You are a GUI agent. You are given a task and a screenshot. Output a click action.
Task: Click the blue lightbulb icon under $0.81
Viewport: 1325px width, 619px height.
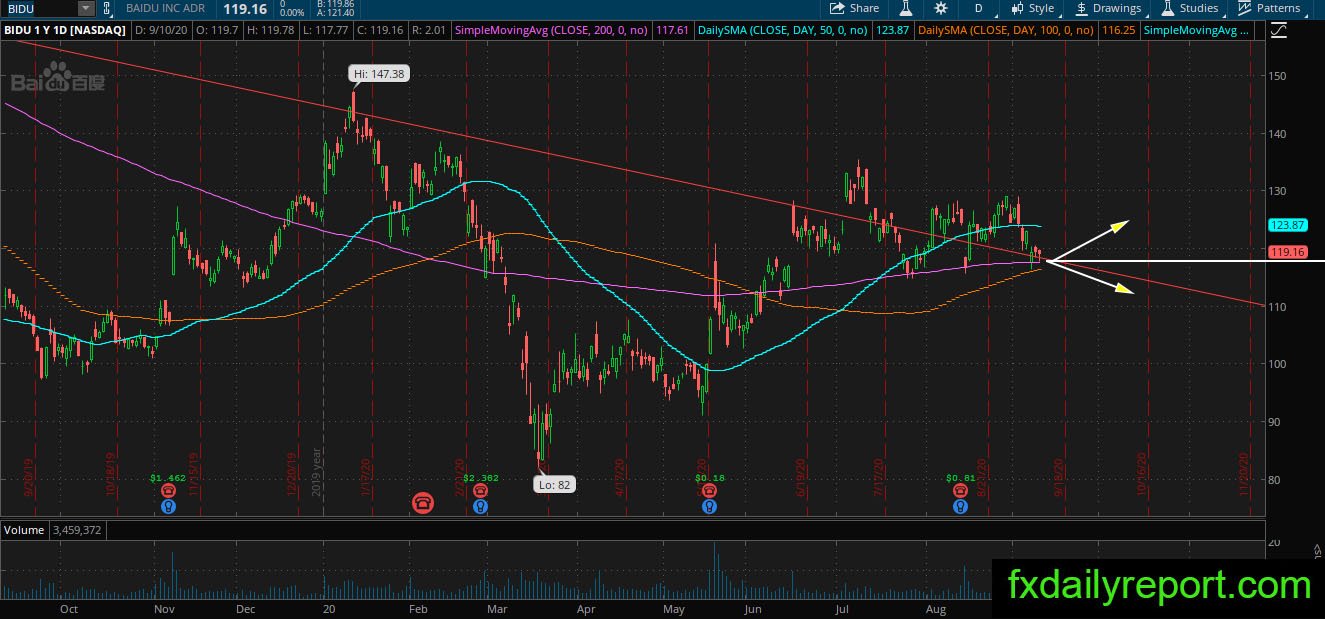pyautogui.click(x=960, y=507)
